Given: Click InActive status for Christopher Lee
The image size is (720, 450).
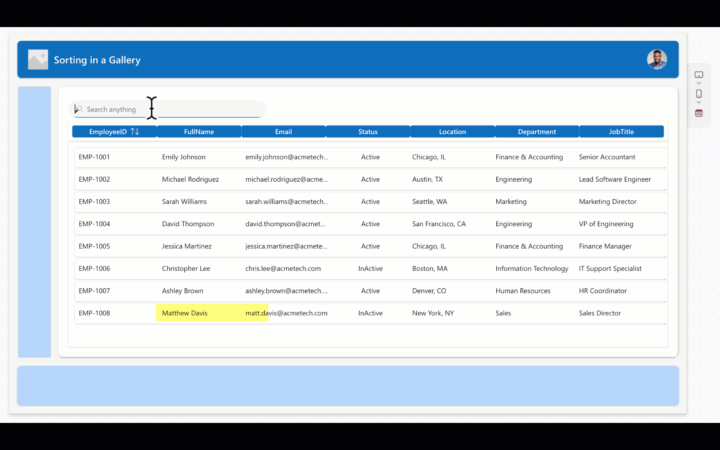Looking at the screenshot, I should point(370,268).
